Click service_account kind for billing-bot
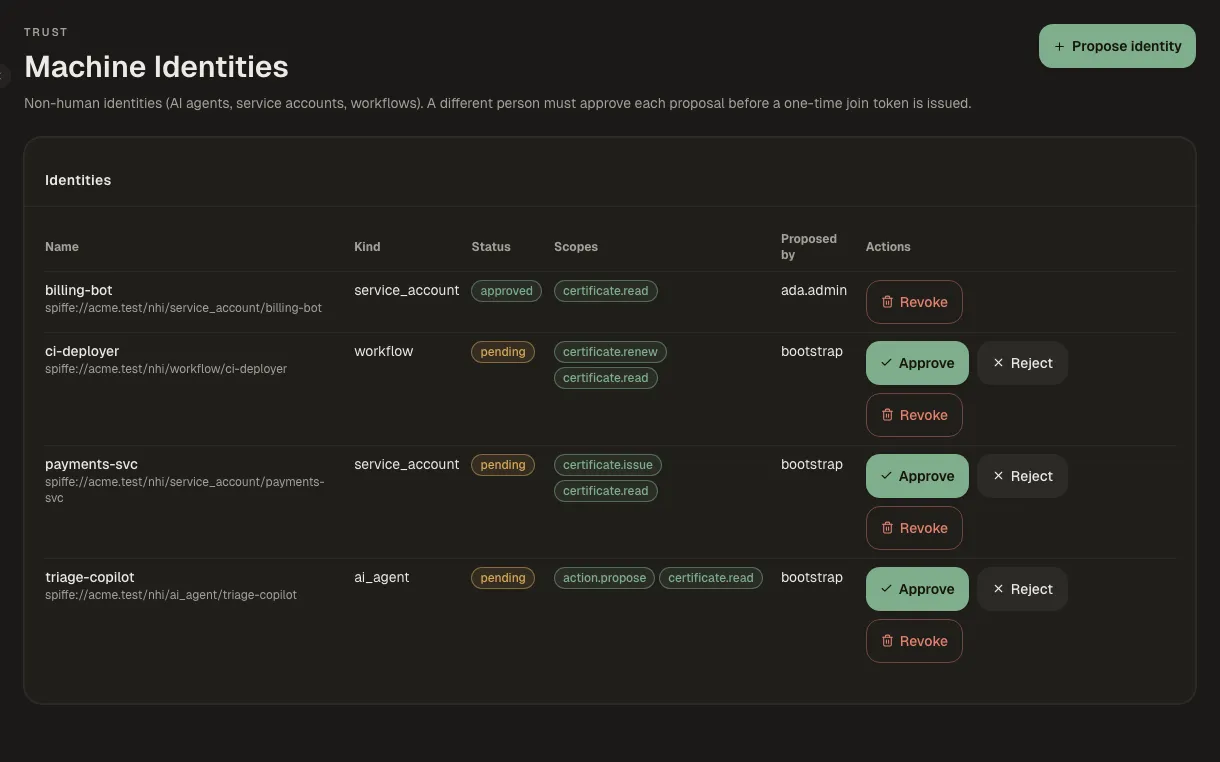The height and width of the screenshot is (762, 1220). 406,290
